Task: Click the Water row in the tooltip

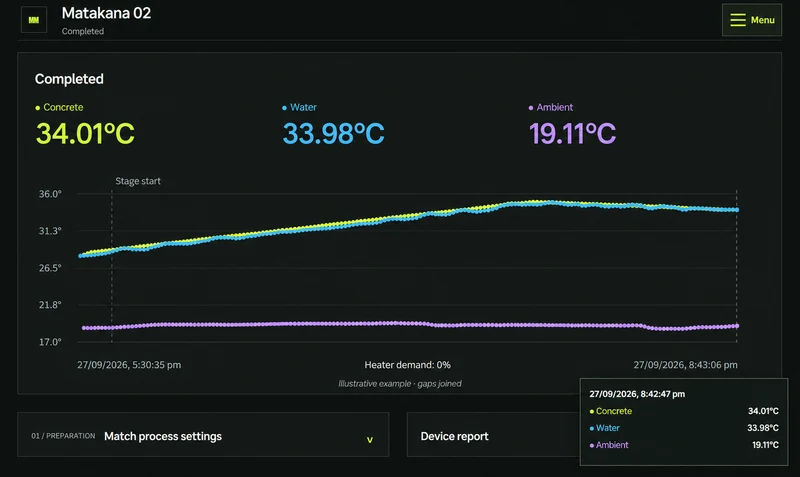Action: (x=684, y=428)
